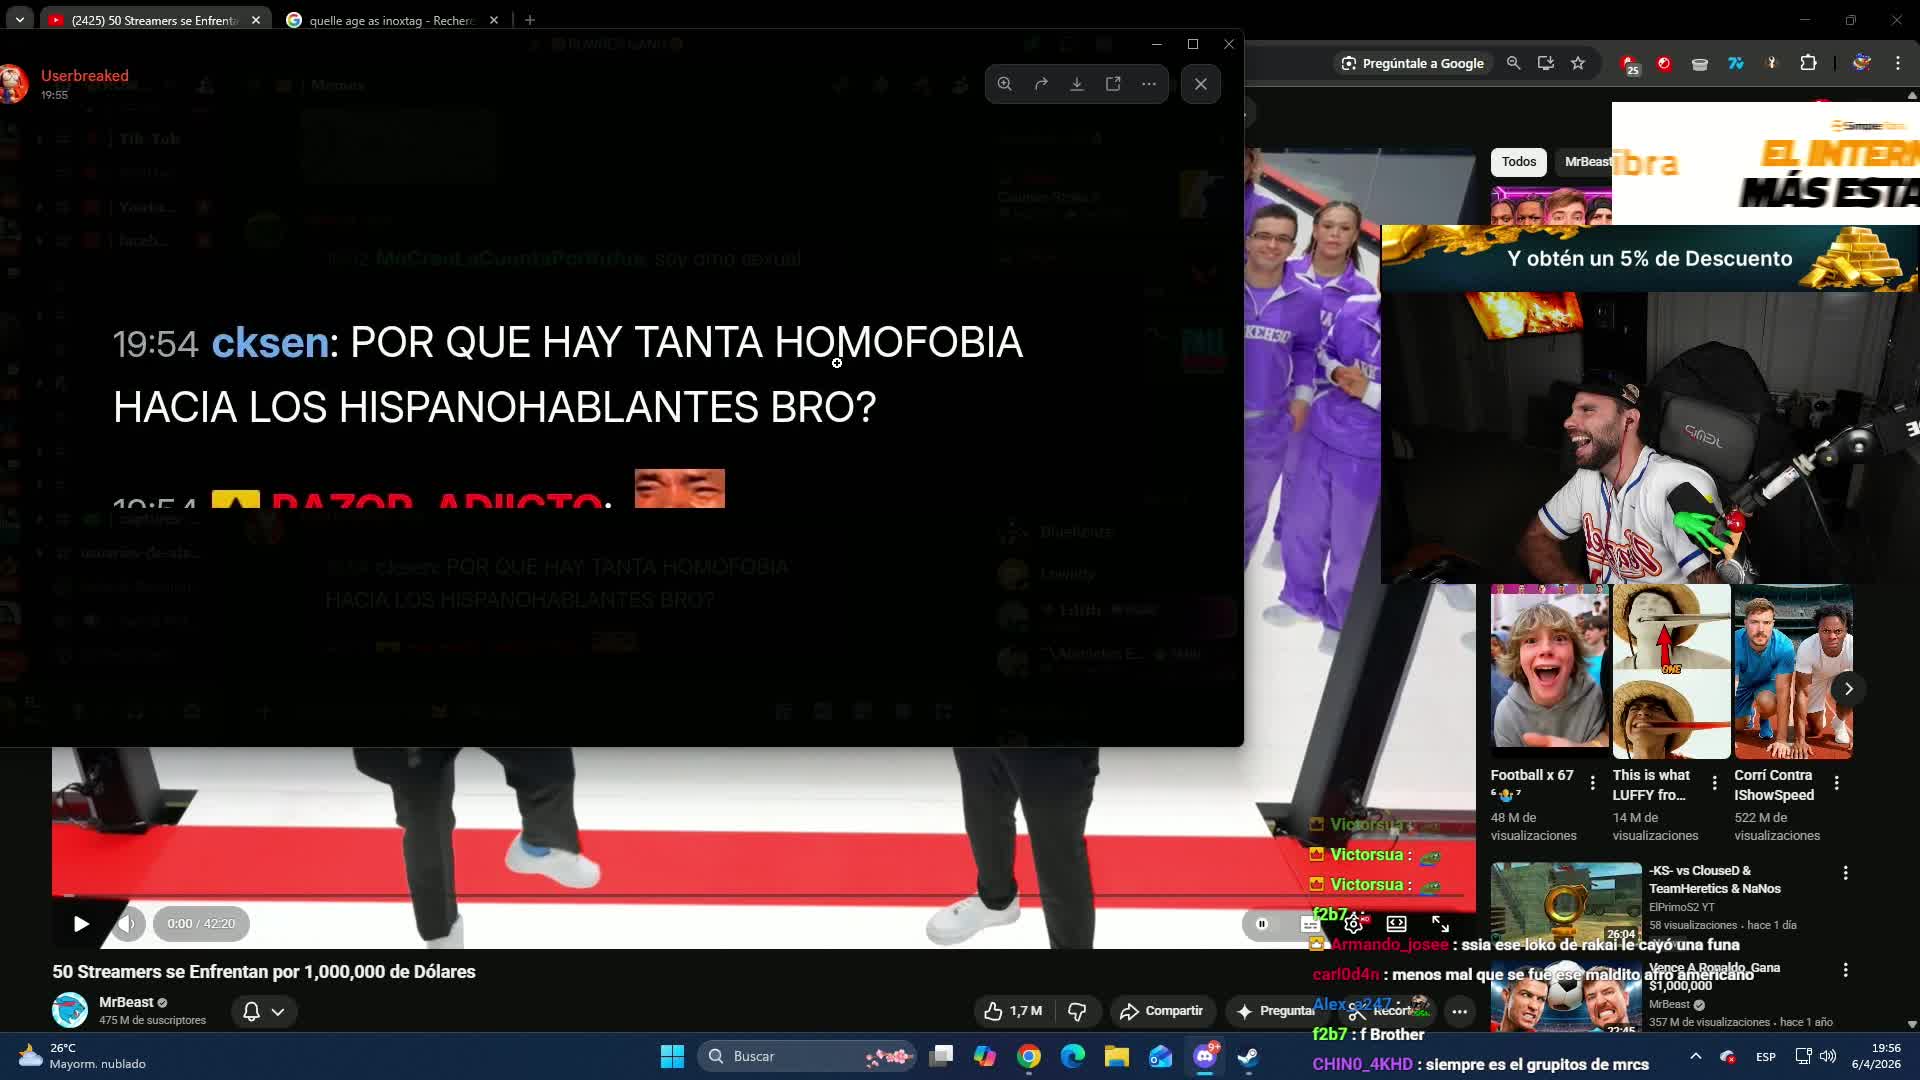Expand notification bell dropdown for MrBeast
This screenshot has height=1080, width=1920.
[264, 1012]
